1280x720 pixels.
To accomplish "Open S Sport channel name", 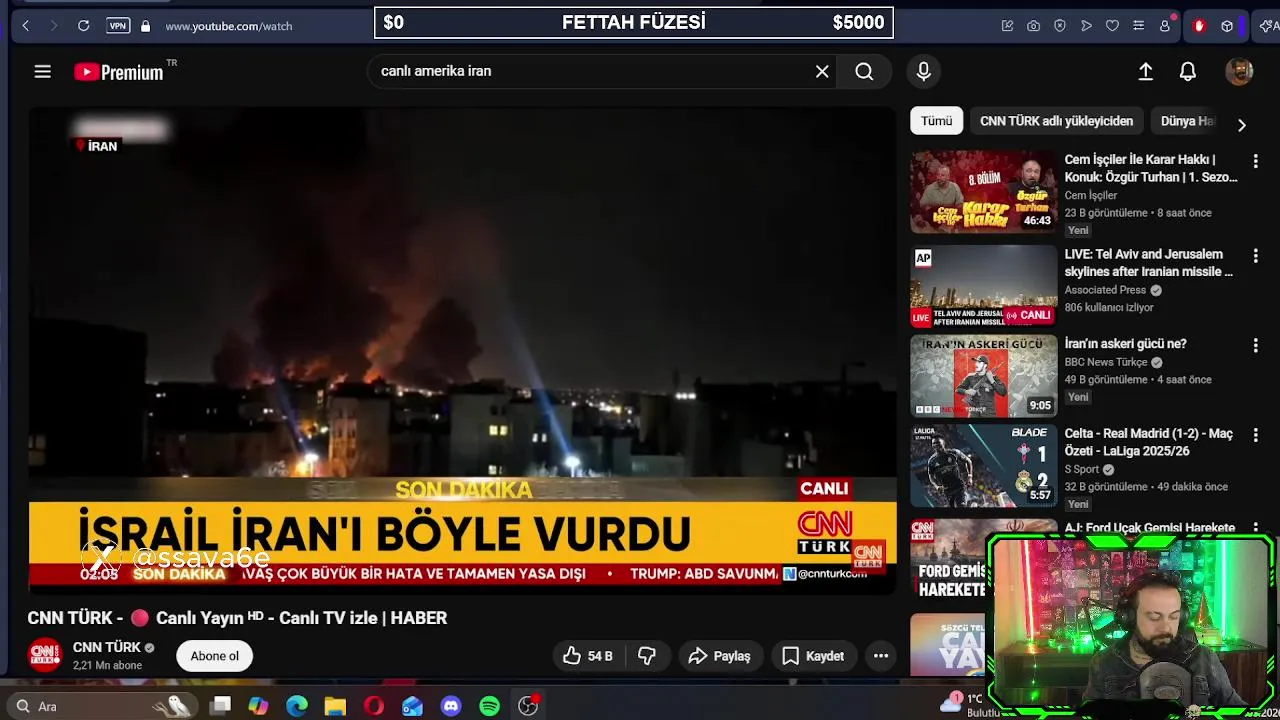I will pyautogui.click(x=1081, y=469).
